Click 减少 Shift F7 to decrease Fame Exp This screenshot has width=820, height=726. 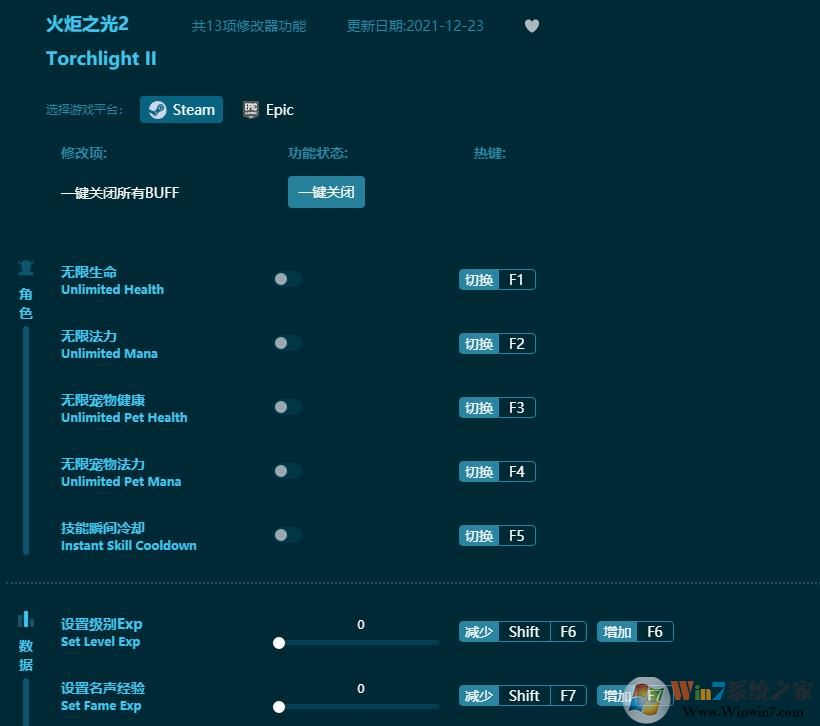point(522,695)
